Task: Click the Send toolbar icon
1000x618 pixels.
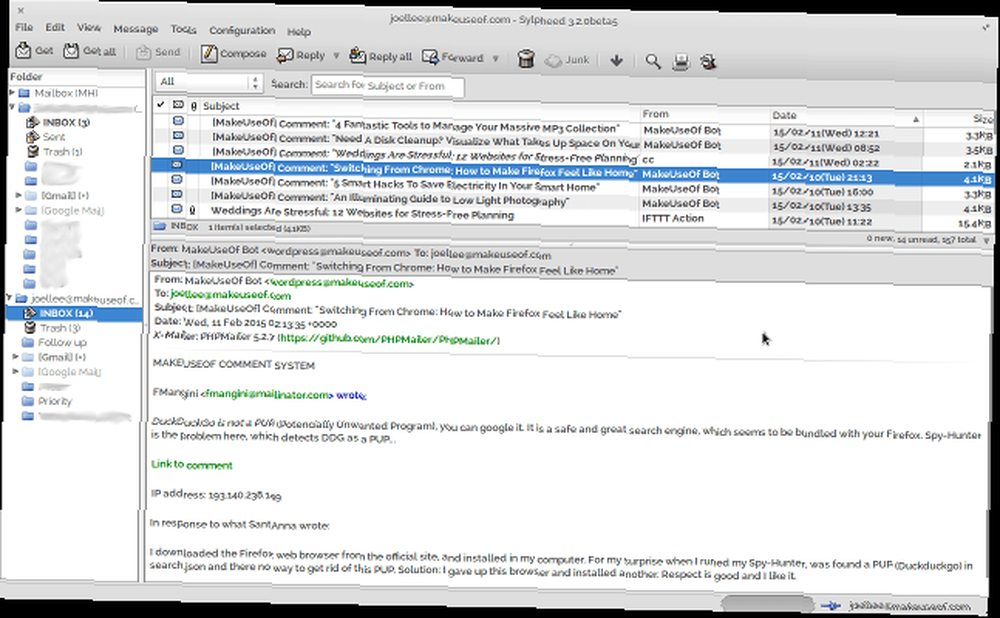Action: [143, 52]
